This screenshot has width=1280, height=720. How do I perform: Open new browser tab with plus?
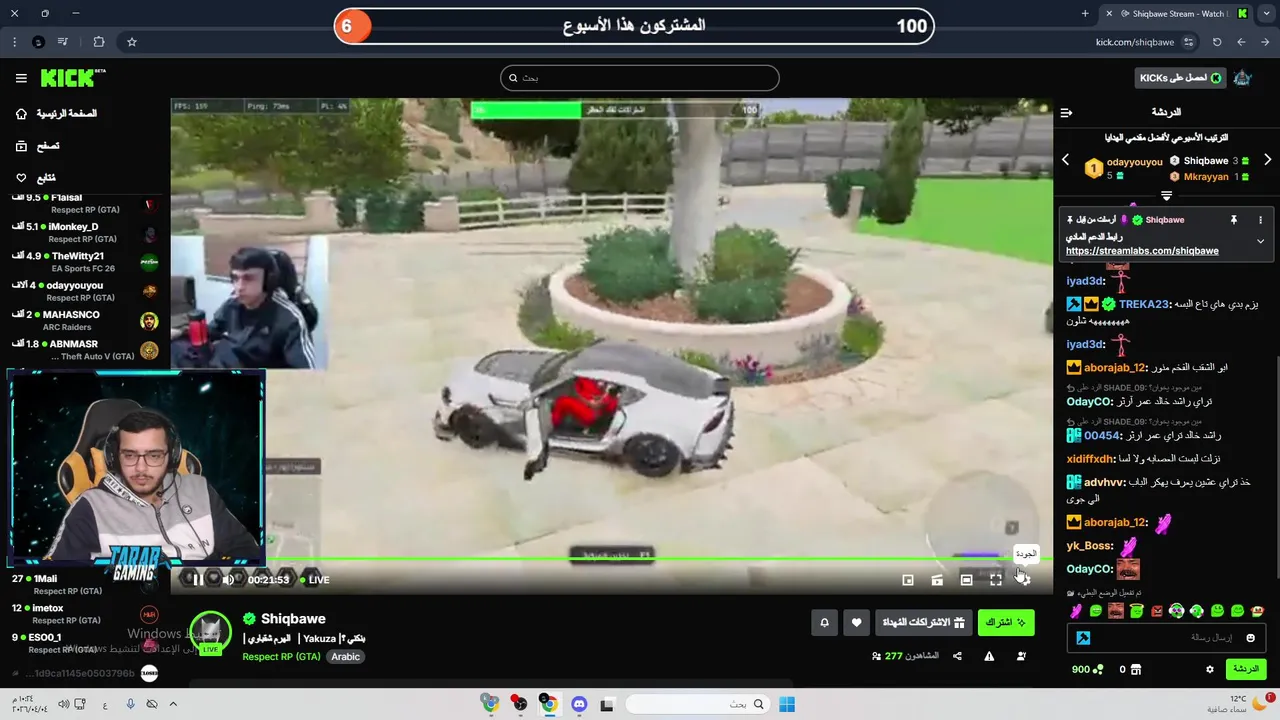coord(1085,13)
